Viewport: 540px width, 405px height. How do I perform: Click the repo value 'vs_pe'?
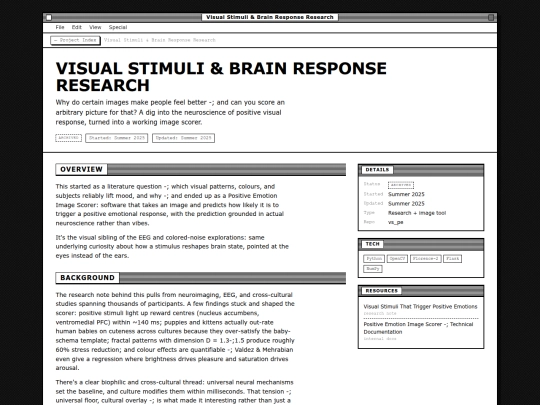click(396, 222)
